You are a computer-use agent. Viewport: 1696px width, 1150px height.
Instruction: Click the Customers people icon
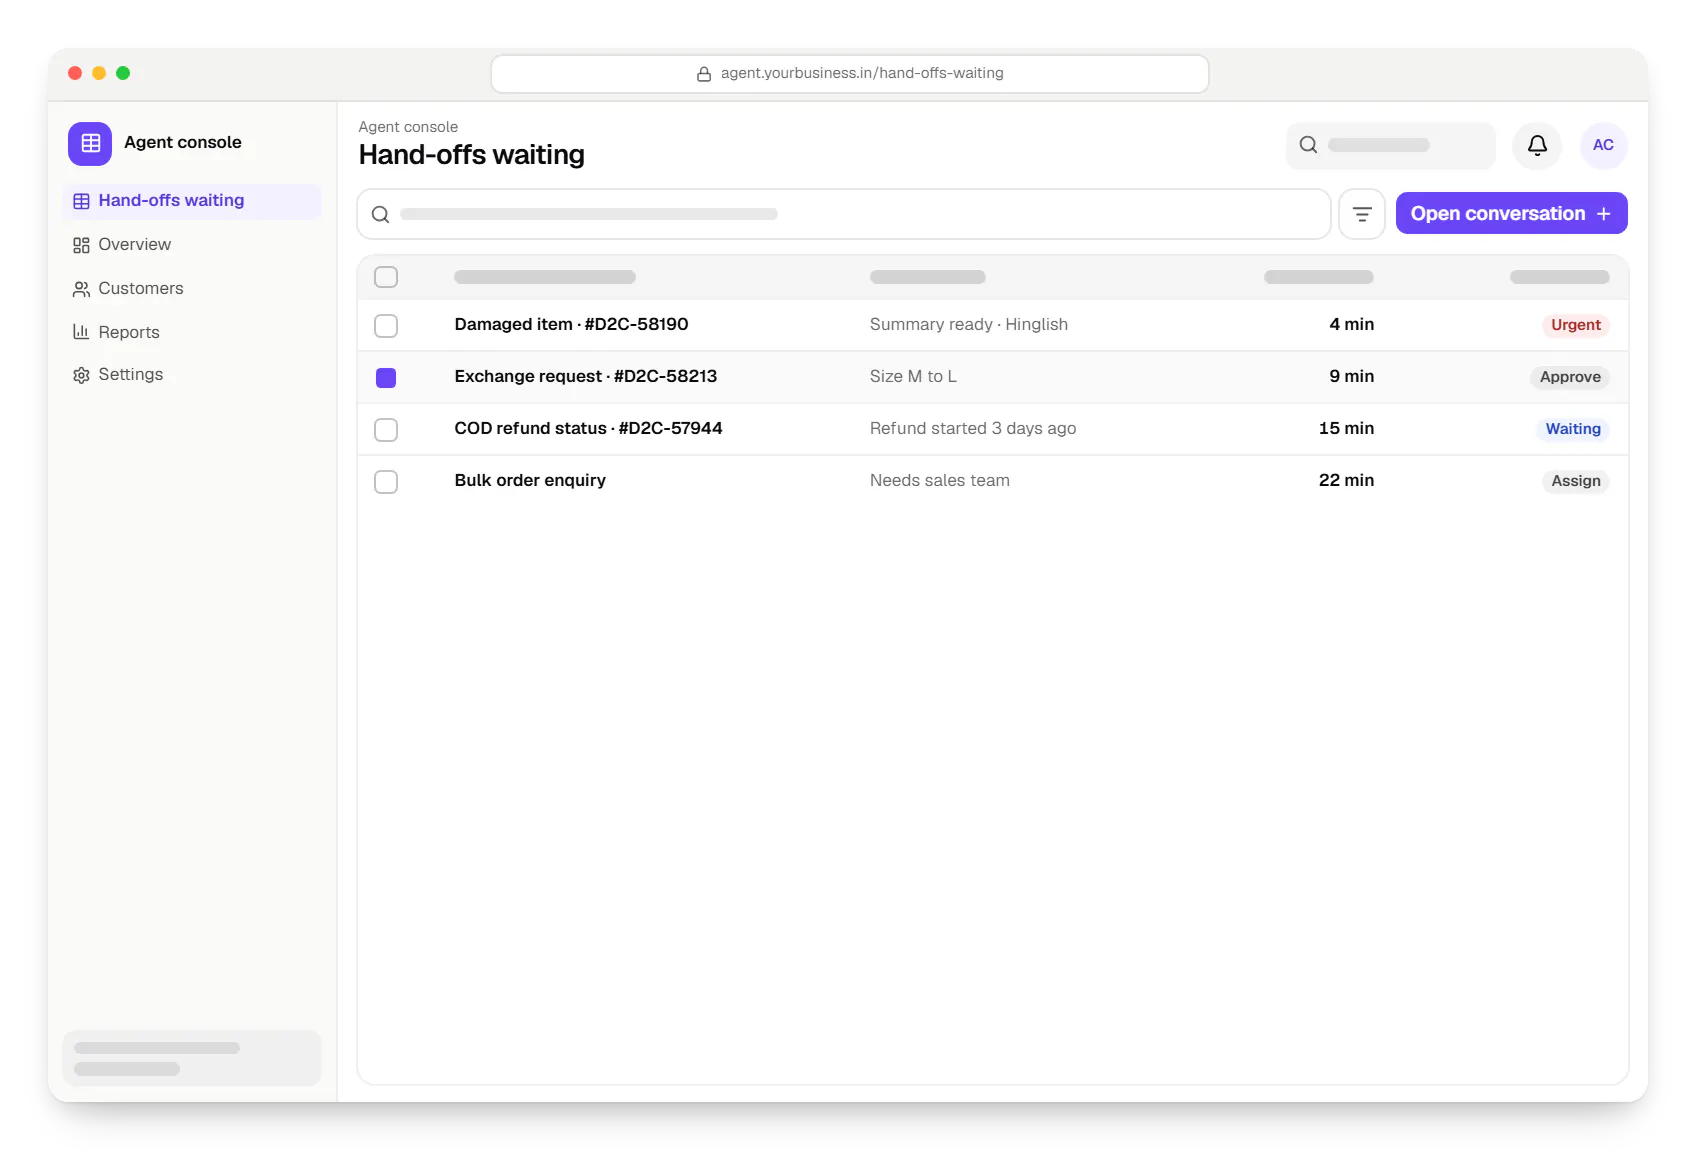pyautogui.click(x=81, y=289)
